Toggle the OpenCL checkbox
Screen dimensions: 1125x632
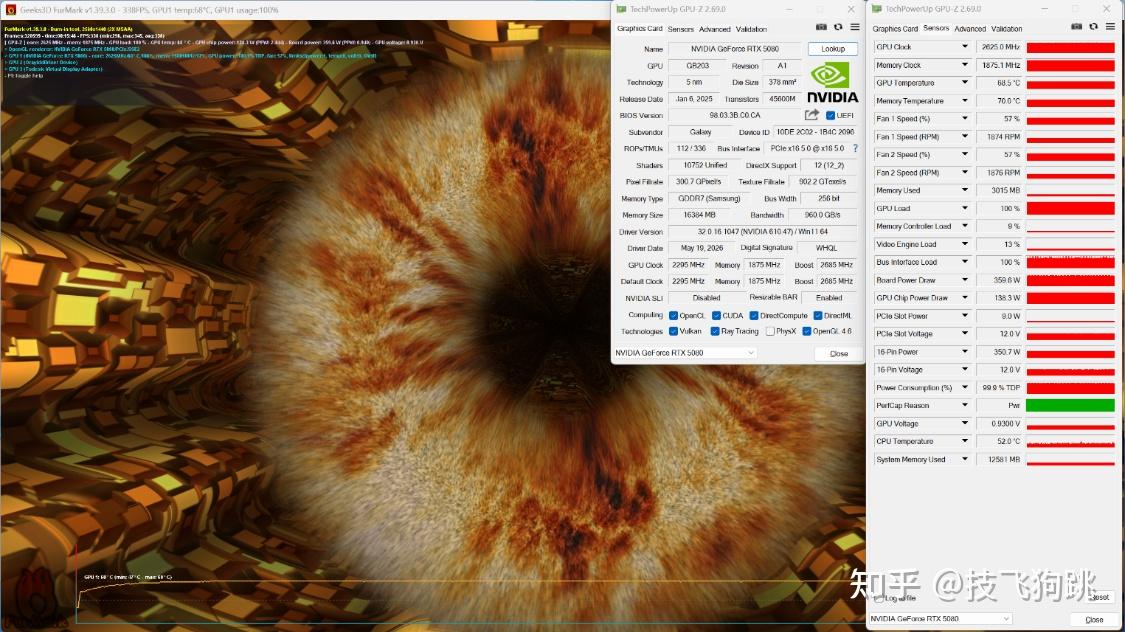click(673, 316)
